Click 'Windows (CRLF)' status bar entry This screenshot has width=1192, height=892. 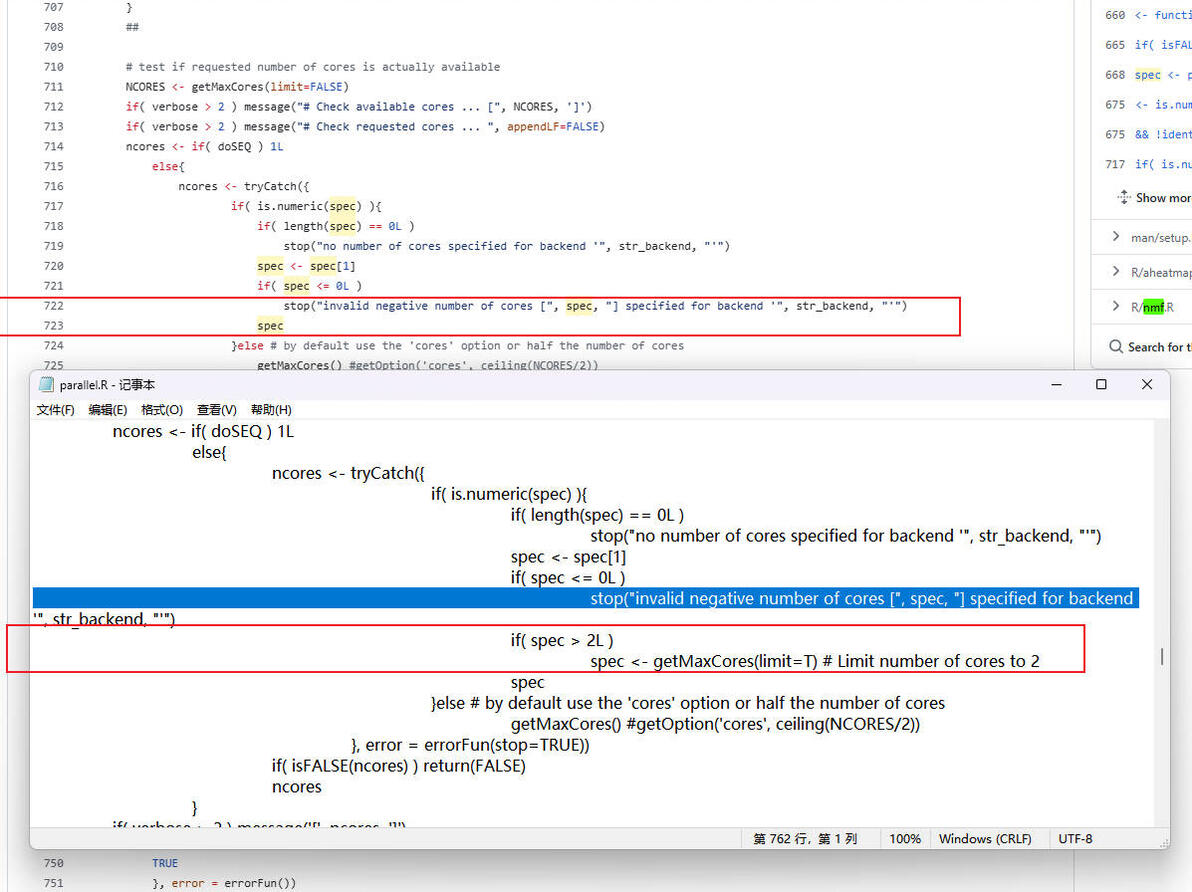tap(985, 839)
